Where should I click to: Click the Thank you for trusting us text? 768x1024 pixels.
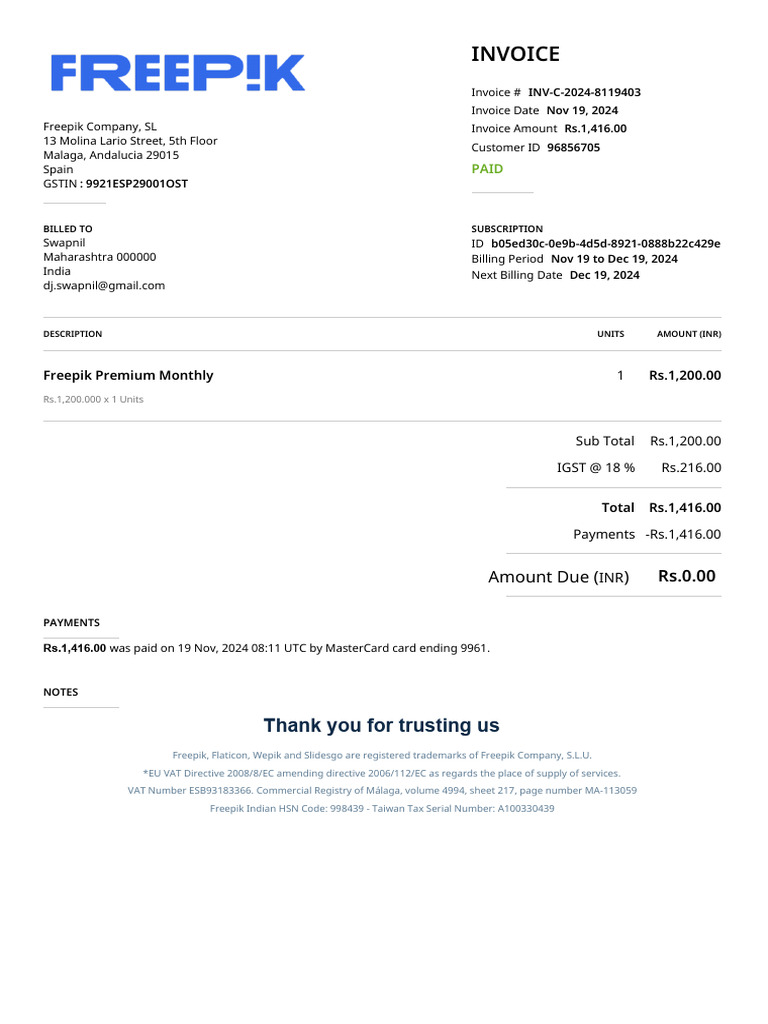381,725
